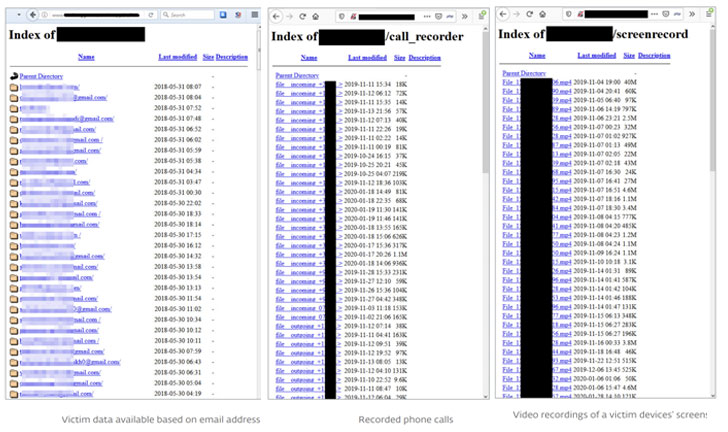The image size is (728, 432).
Task: Sort by Last modified in screenrecord window
Action: 597,55
